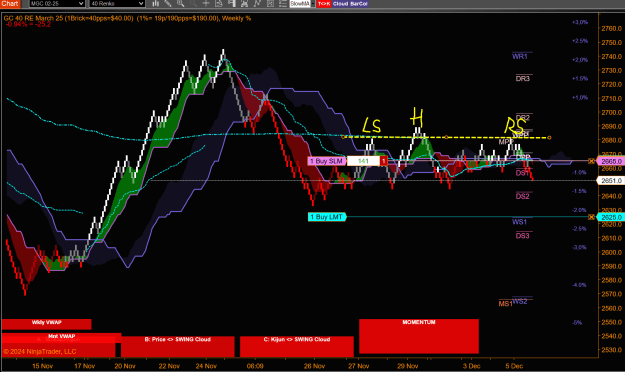Click the +3.0% weekly percent label

coord(580,22)
